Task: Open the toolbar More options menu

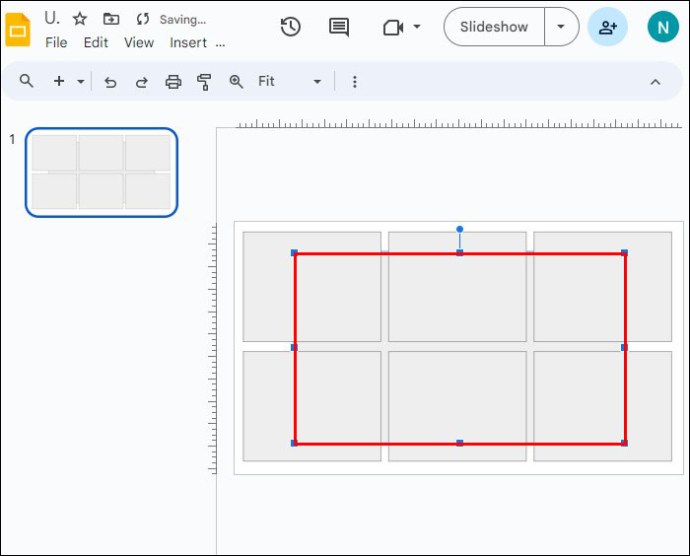Action: [x=355, y=81]
